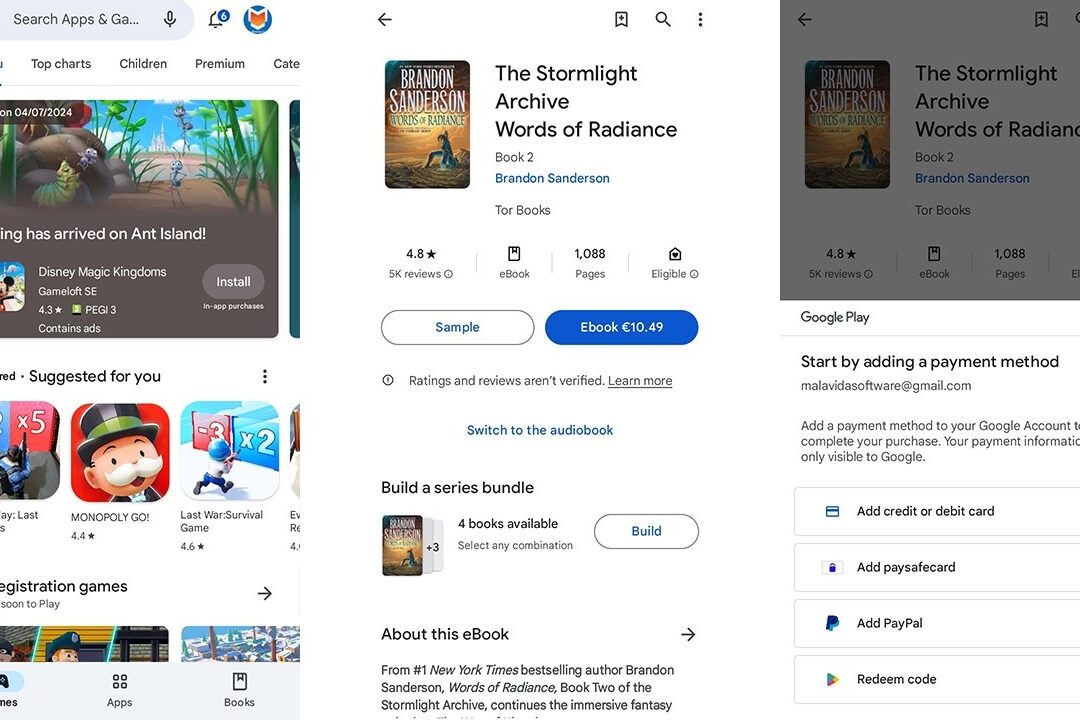The width and height of the screenshot is (1080, 720).
Task: Go back in the dimmed payment screen
Action: click(x=804, y=19)
